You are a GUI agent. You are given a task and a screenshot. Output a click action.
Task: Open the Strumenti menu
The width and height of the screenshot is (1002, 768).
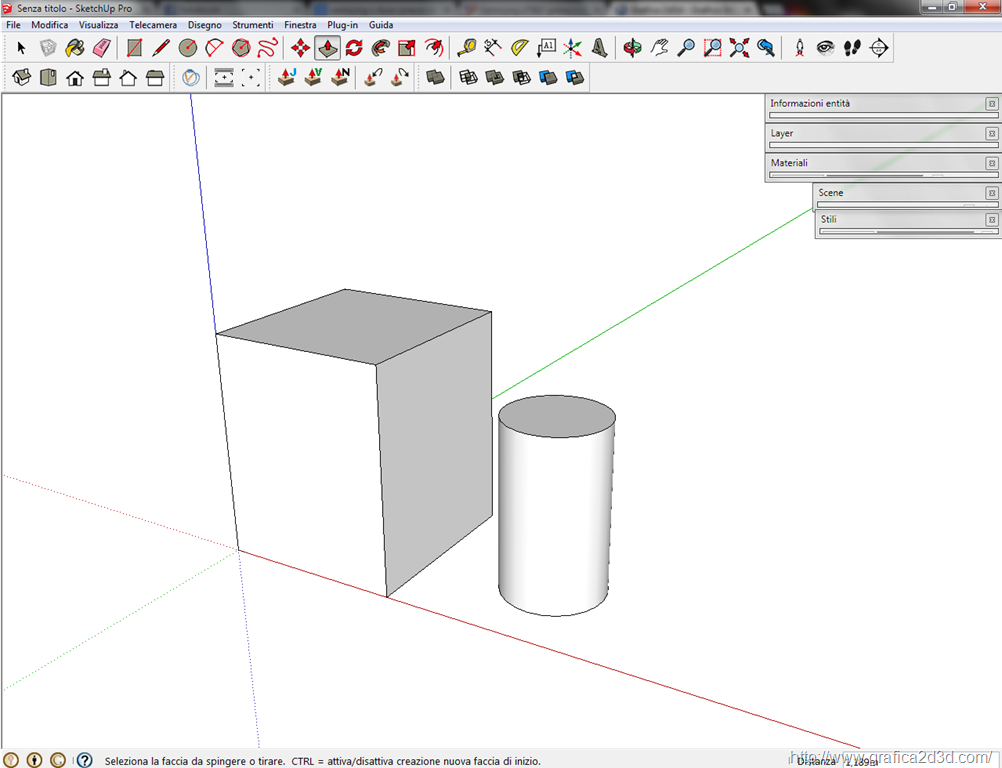click(x=252, y=24)
